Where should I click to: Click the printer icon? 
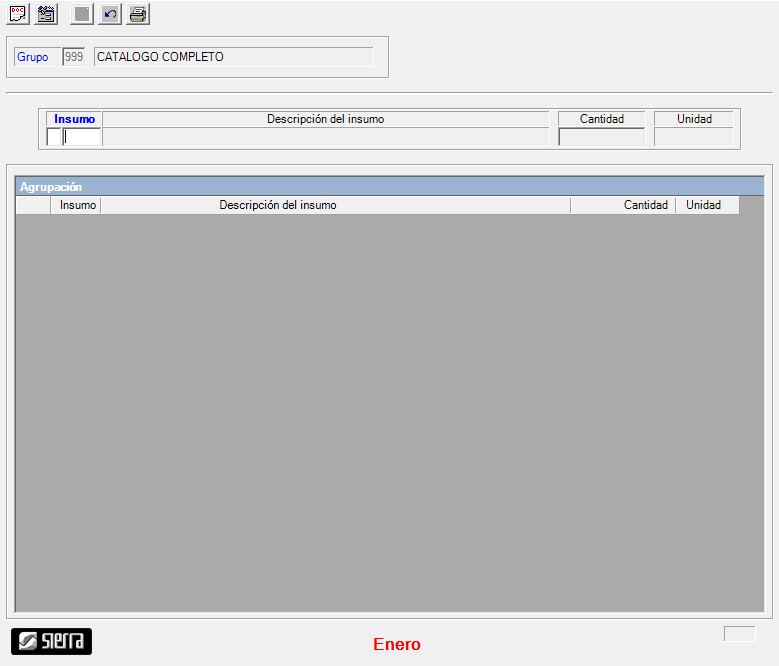[138, 14]
